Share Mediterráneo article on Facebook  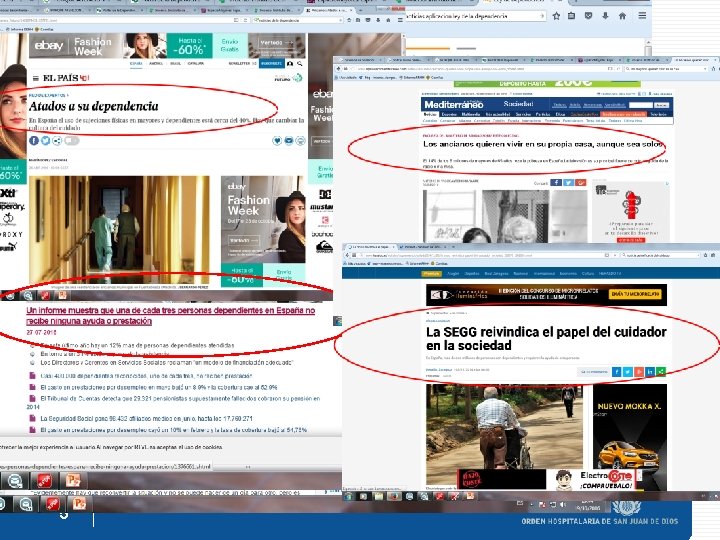pos(556,183)
